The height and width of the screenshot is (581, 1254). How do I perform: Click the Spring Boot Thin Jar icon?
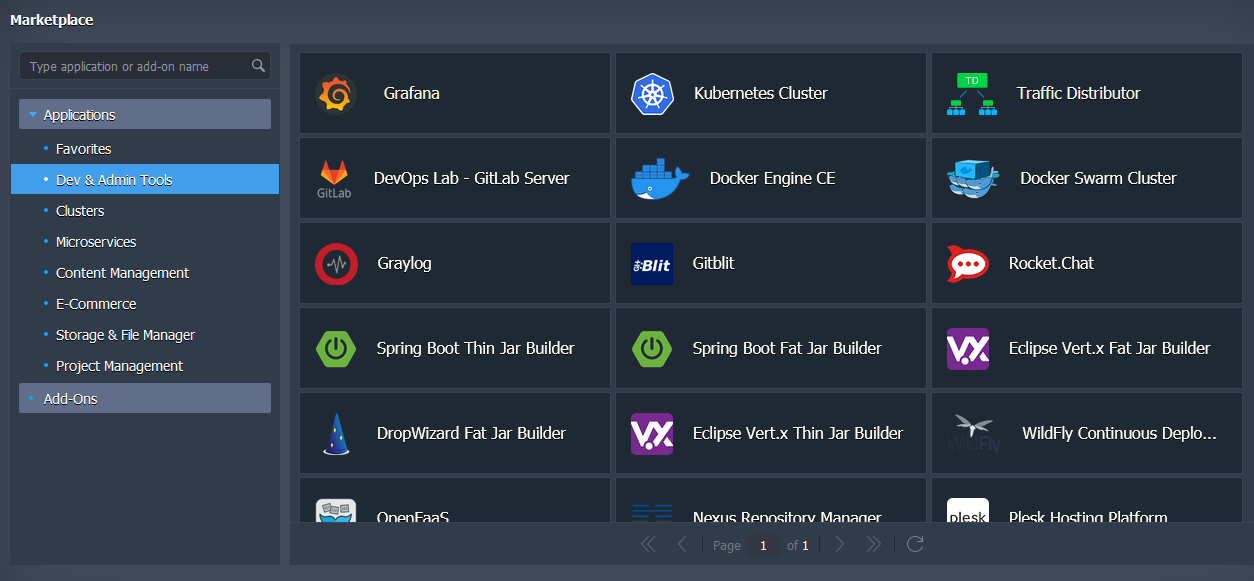point(336,349)
